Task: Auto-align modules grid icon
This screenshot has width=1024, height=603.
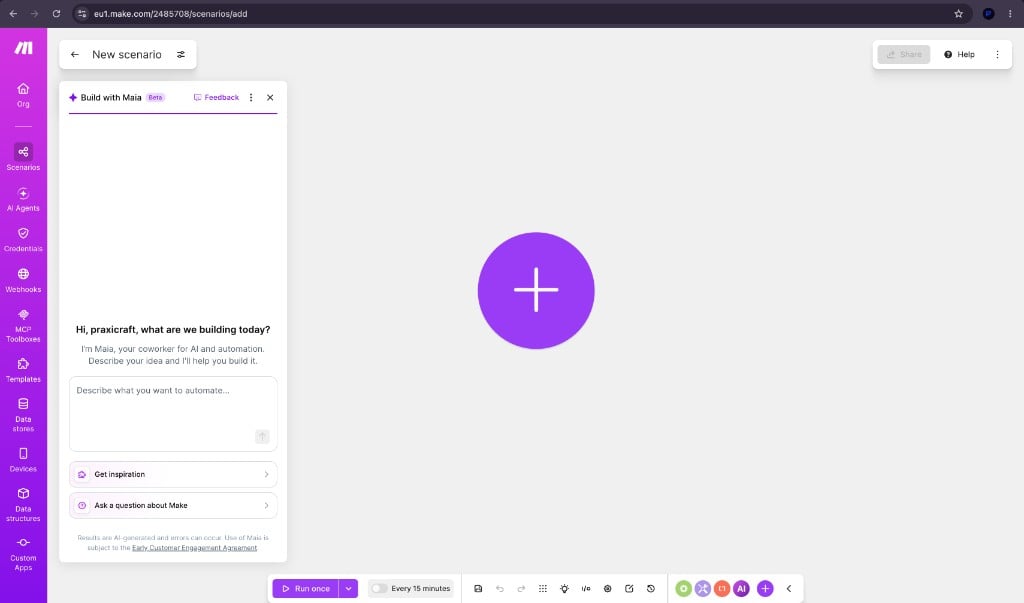Action: (x=543, y=588)
